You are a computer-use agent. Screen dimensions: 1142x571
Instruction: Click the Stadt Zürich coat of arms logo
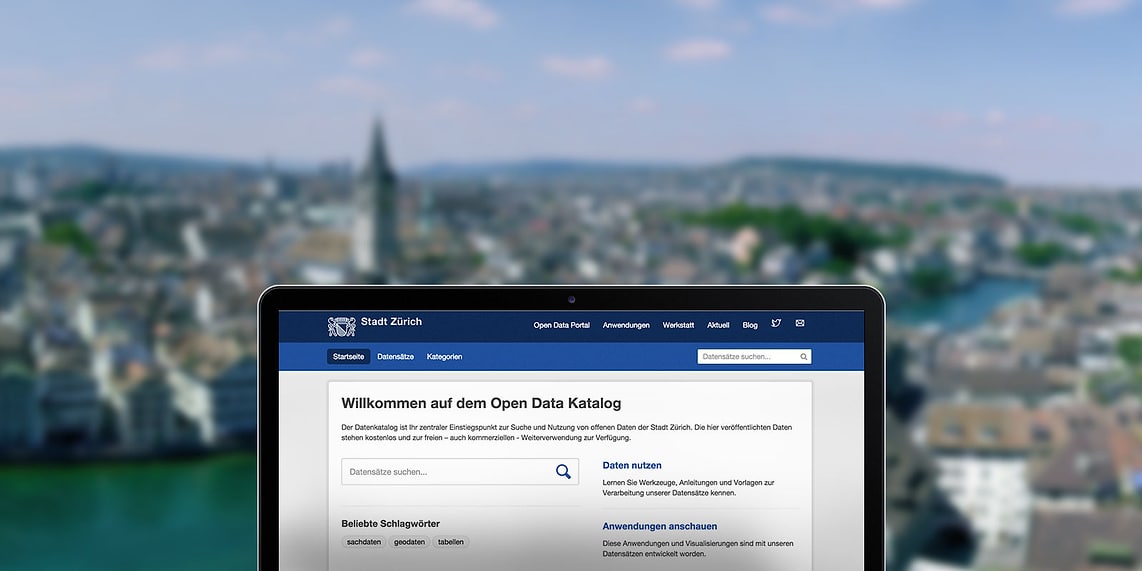pyautogui.click(x=341, y=326)
